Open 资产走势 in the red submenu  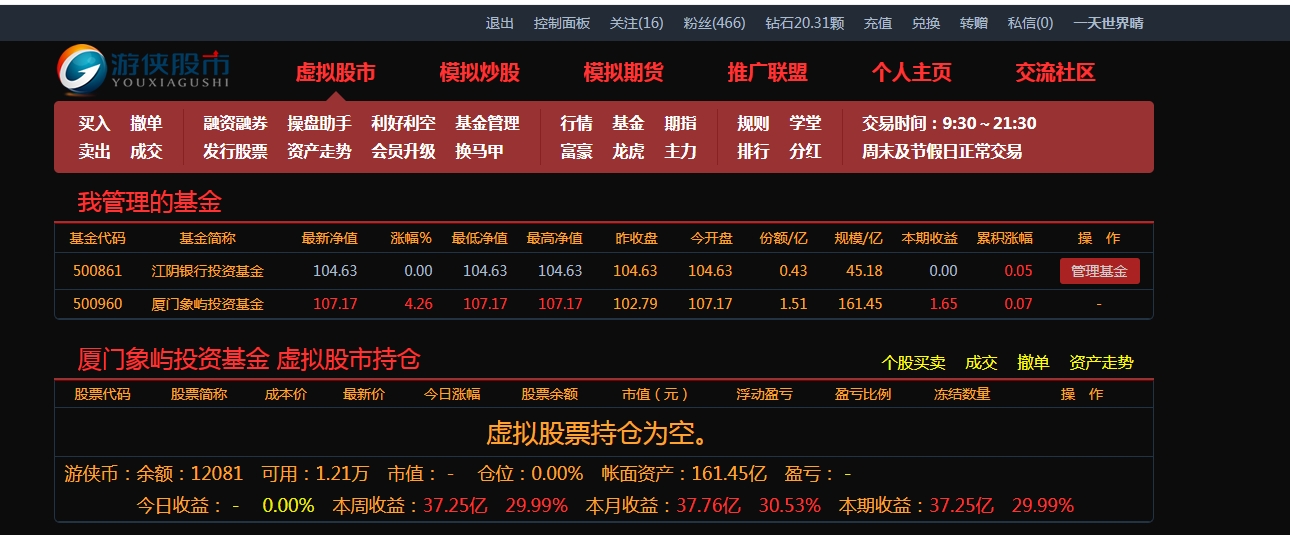(x=319, y=152)
